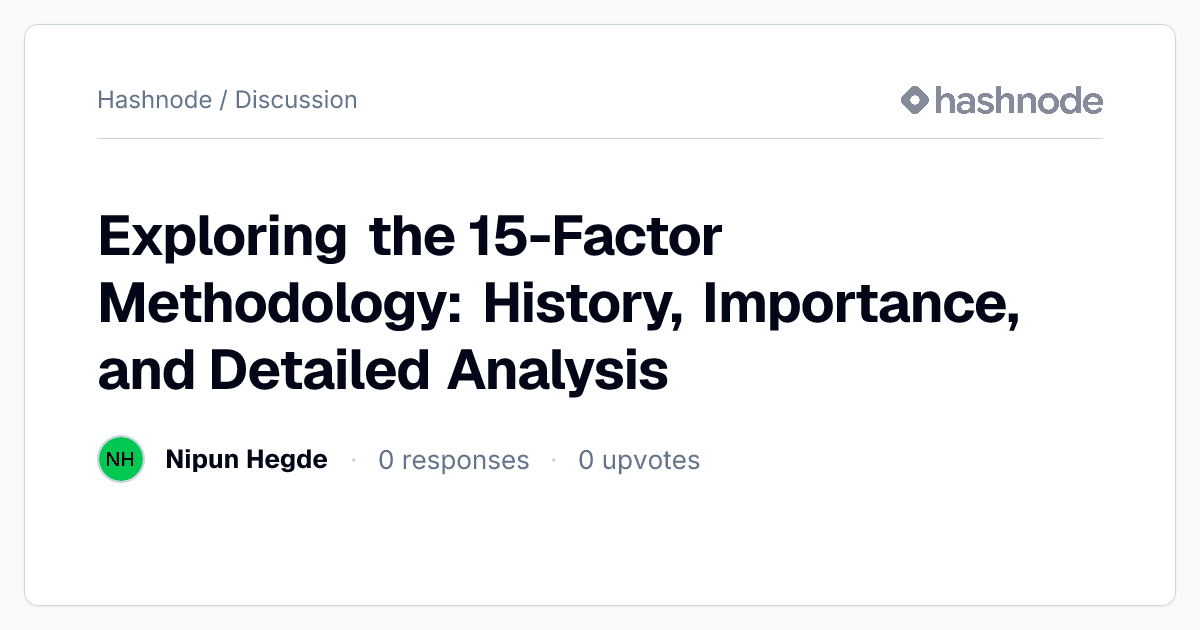Open author Nipun Hegde's profile name
This screenshot has height=630, width=1200.
pyautogui.click(x=246, y=460)
